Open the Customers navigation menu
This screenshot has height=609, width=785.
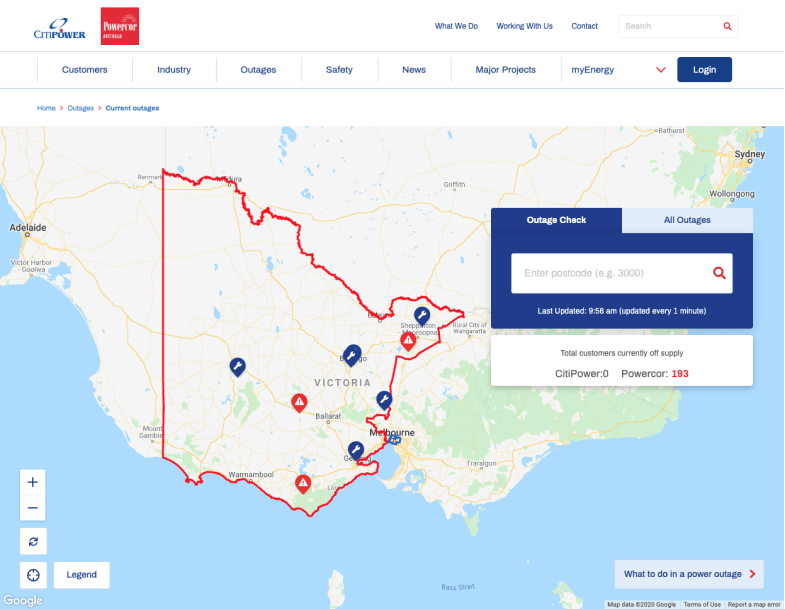(84, 70)
